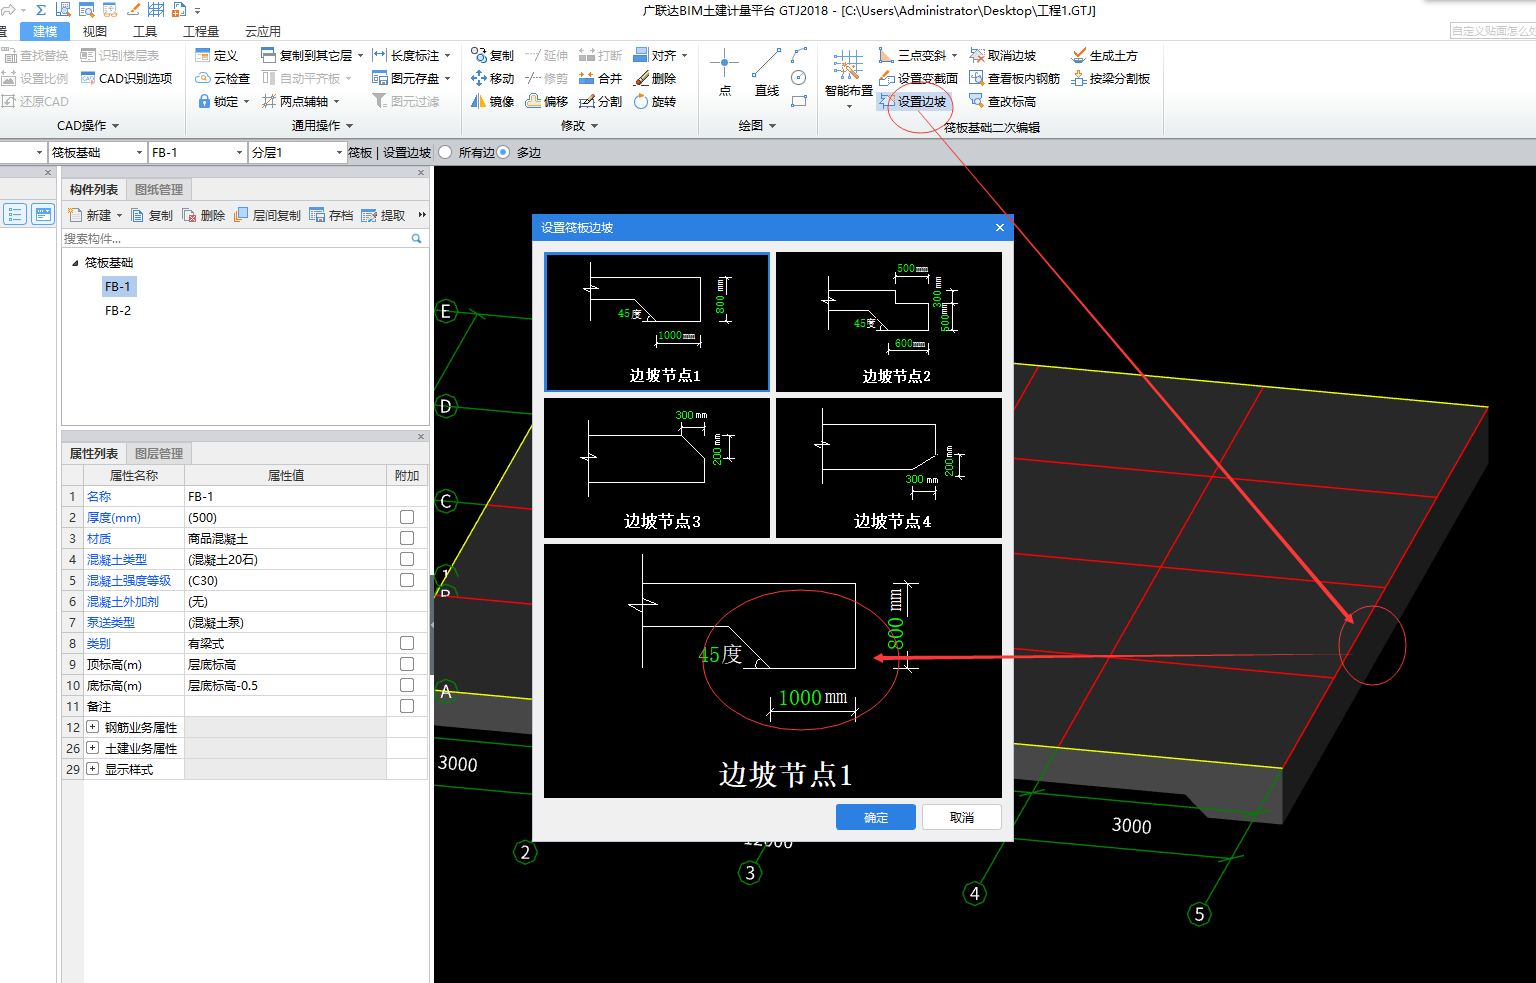The height and width of the screenshot is (983, 1536).
Task: Collapse the 筏板基础 tree node
Action: pyautogui.click(x=75, y=263)
